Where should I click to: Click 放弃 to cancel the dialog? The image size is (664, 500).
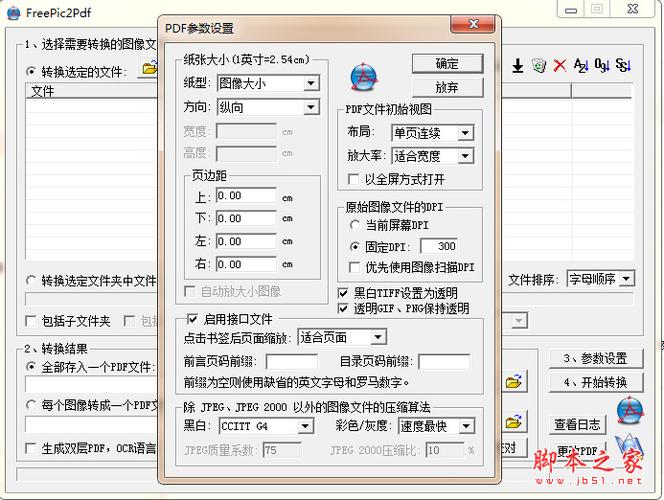point(447,87)
